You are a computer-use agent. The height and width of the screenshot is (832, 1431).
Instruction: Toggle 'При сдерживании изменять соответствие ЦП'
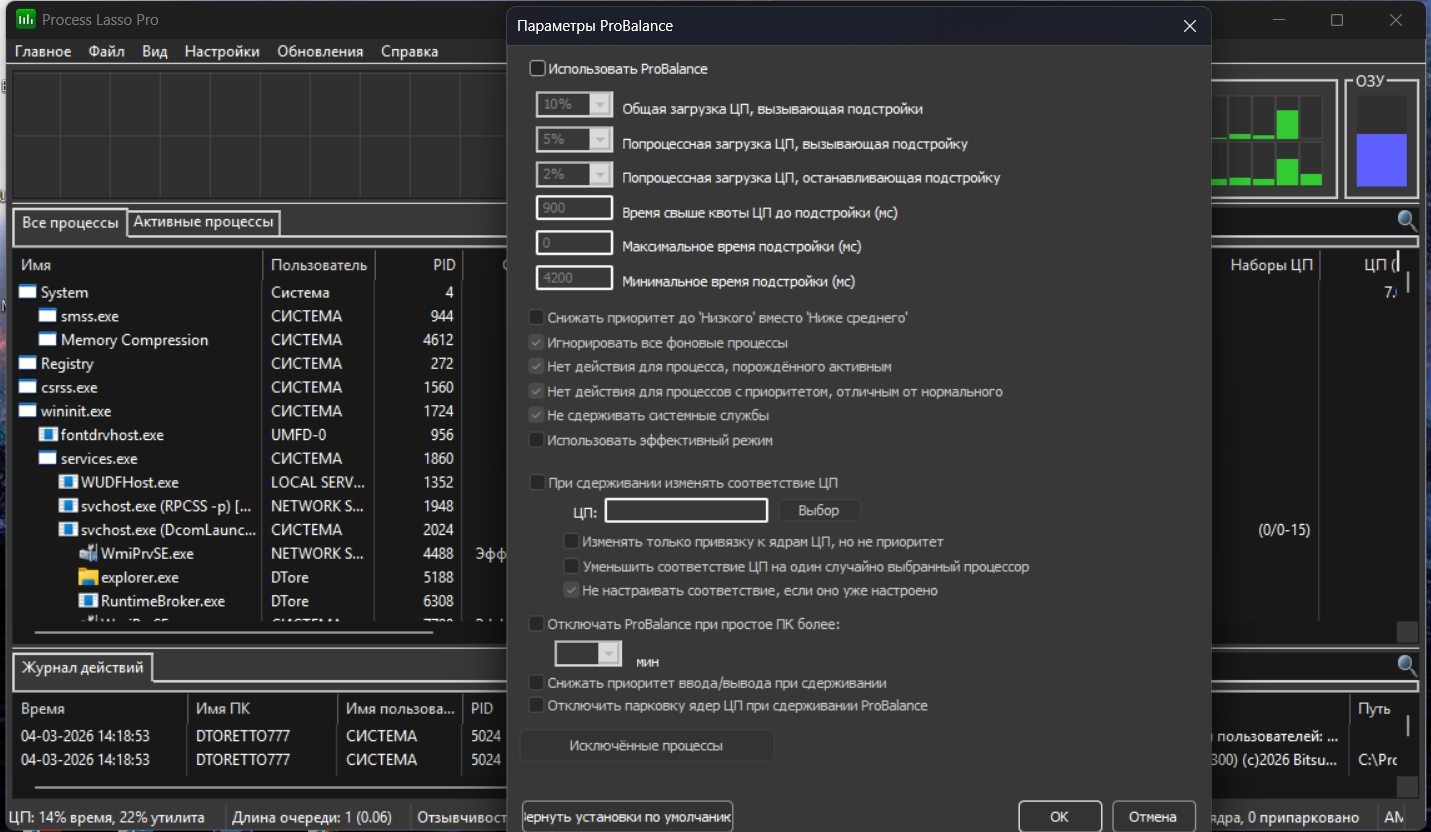tap(538, 483)
